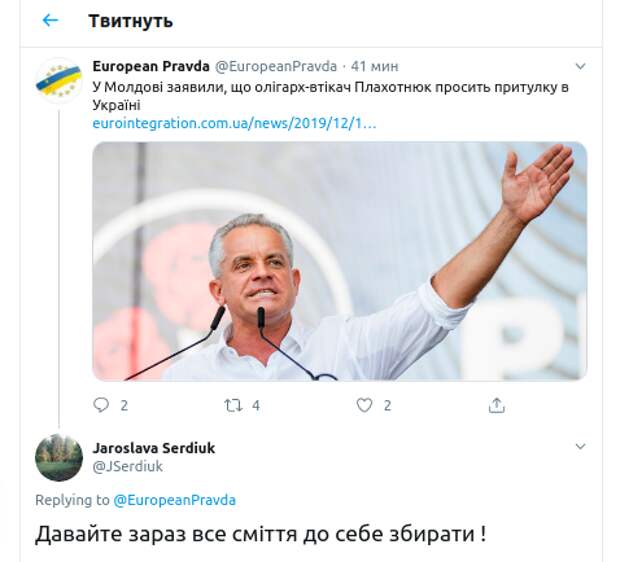Screen dimensions: 620x562
Task: Go back using the left arrow
Action: 50,20
